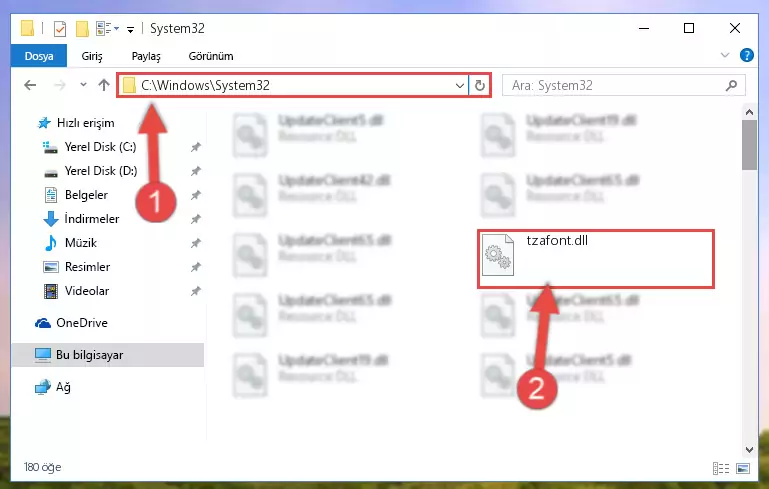Open the Dosya tab
The width and height of the screenshot is (769, 489).
[39, 56]
